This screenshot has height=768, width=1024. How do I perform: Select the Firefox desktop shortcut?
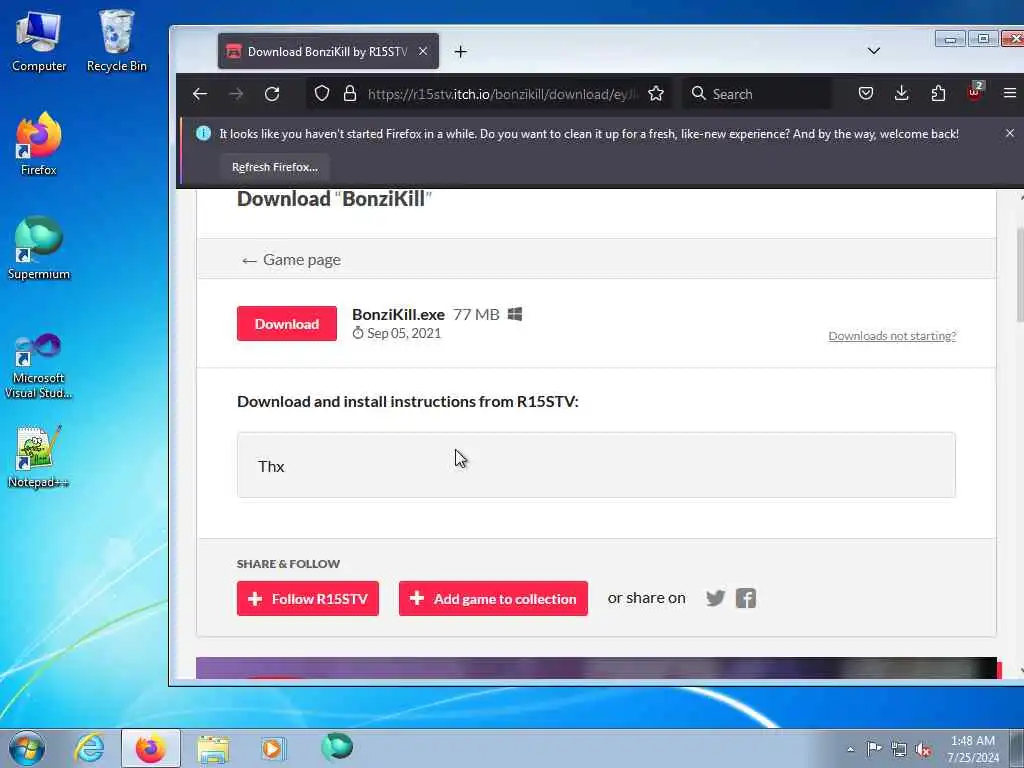point(39,145)
